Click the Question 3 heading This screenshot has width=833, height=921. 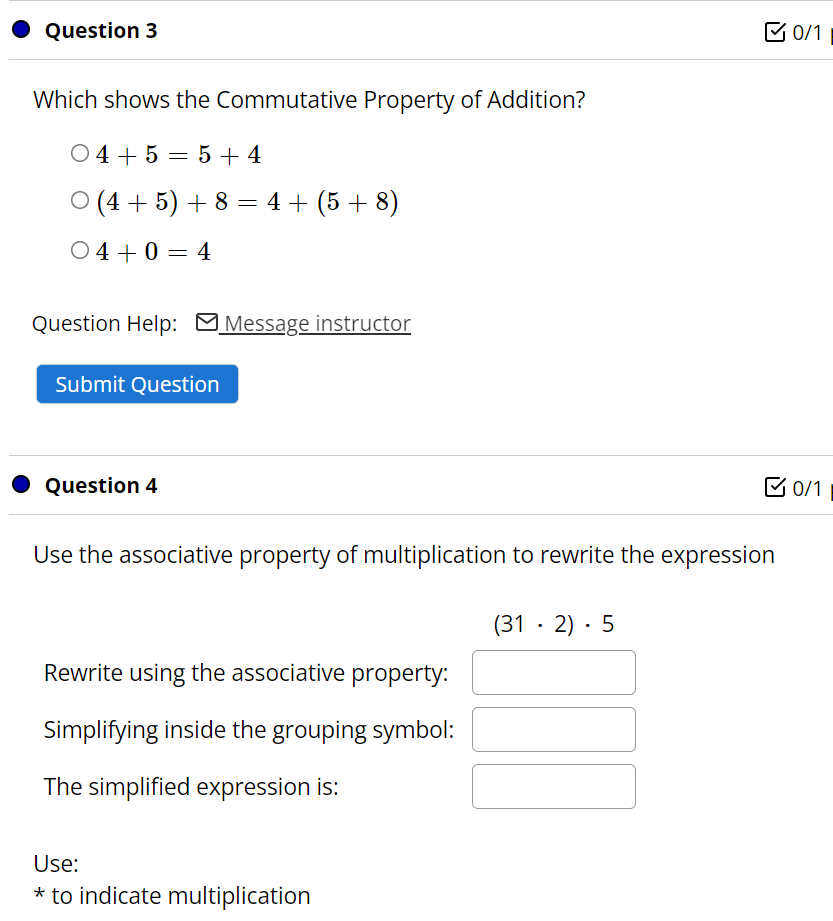(x=100, y=31)
